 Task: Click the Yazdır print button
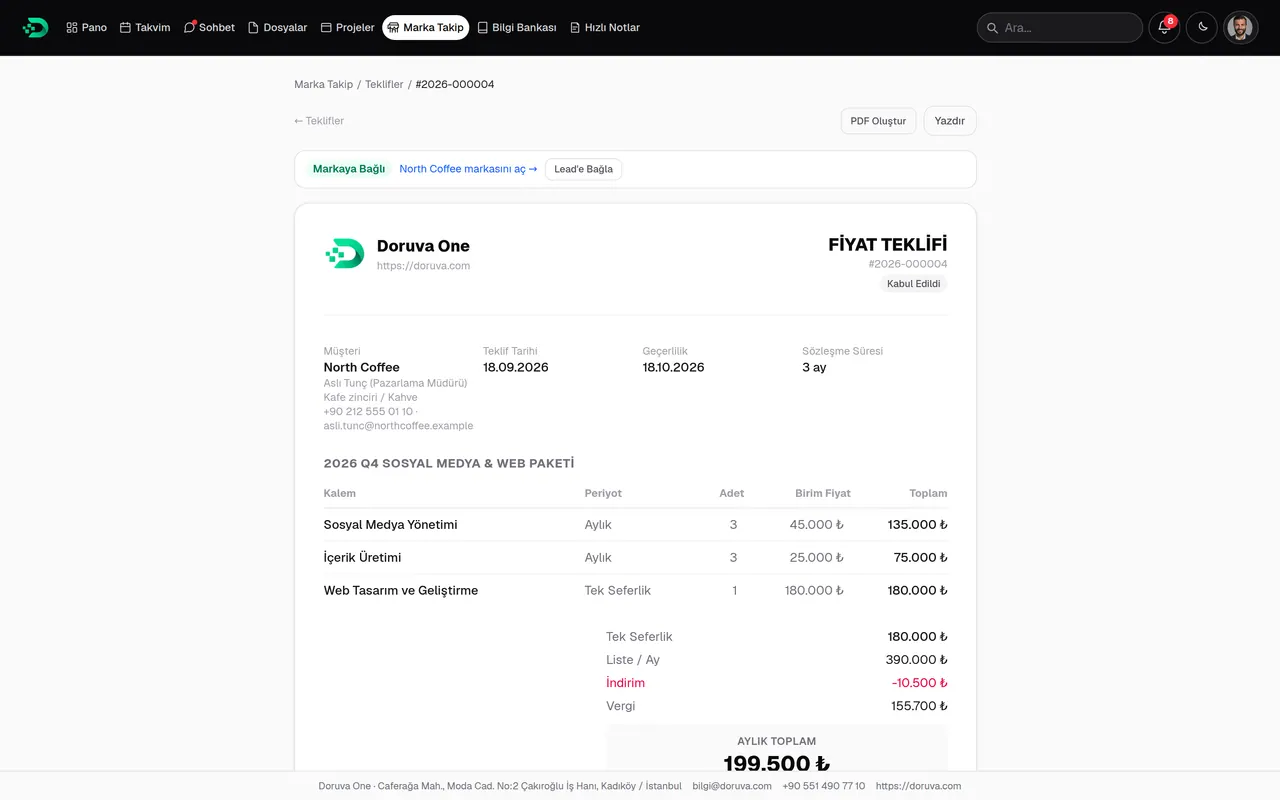tap(950, 121)
